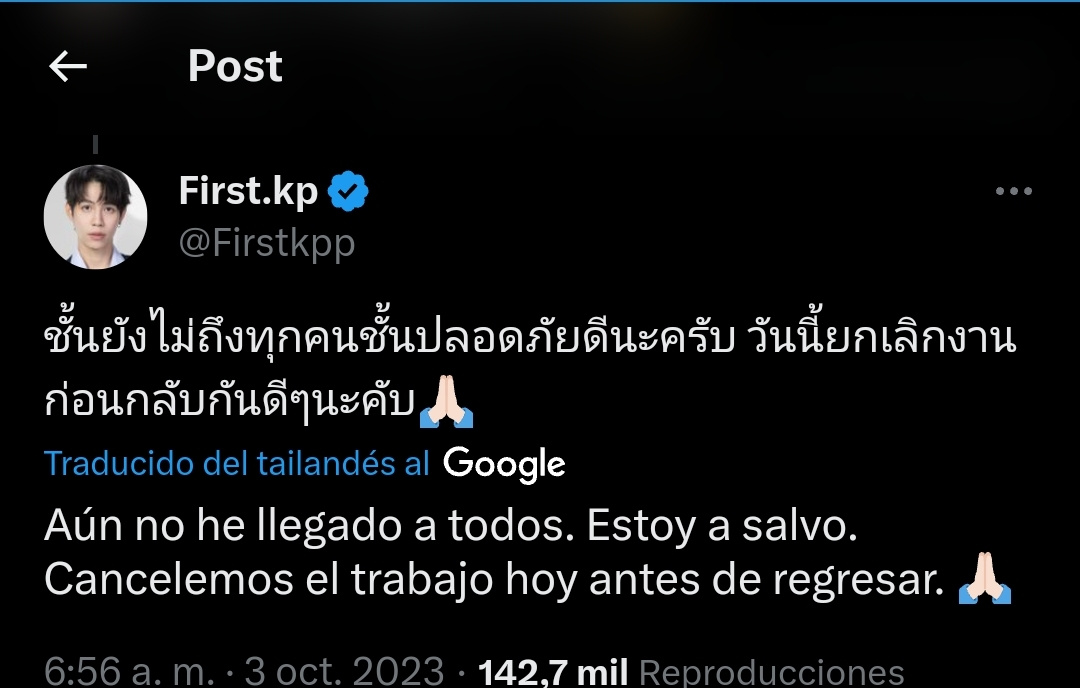1080x688 pixels.
Task: Click the '3 oct. 2023' date
Action: (x=344, y=671)
